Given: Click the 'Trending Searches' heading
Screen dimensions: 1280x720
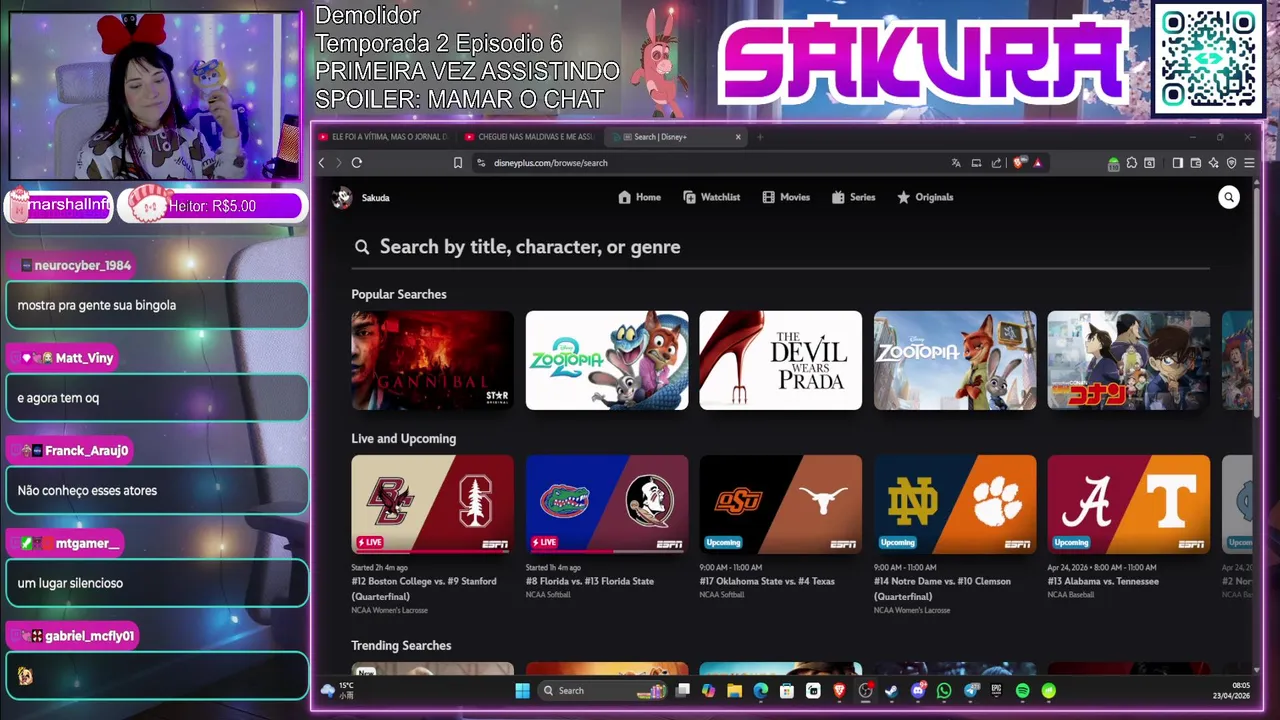Looking at the screenshot, I should click(401, 645).
